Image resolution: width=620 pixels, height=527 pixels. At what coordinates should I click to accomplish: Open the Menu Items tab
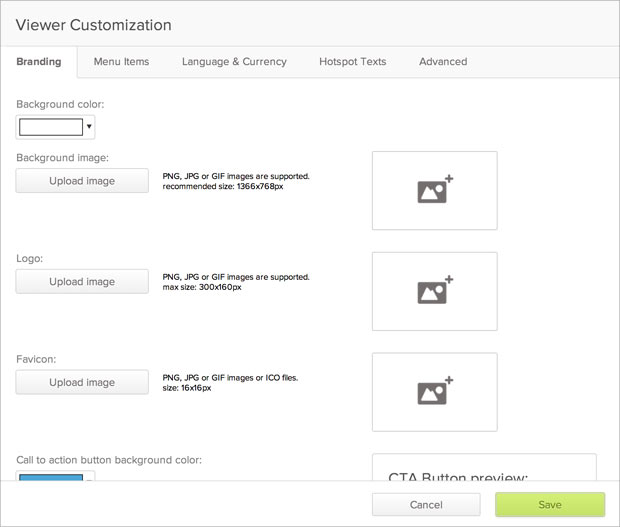coord(121,61)
